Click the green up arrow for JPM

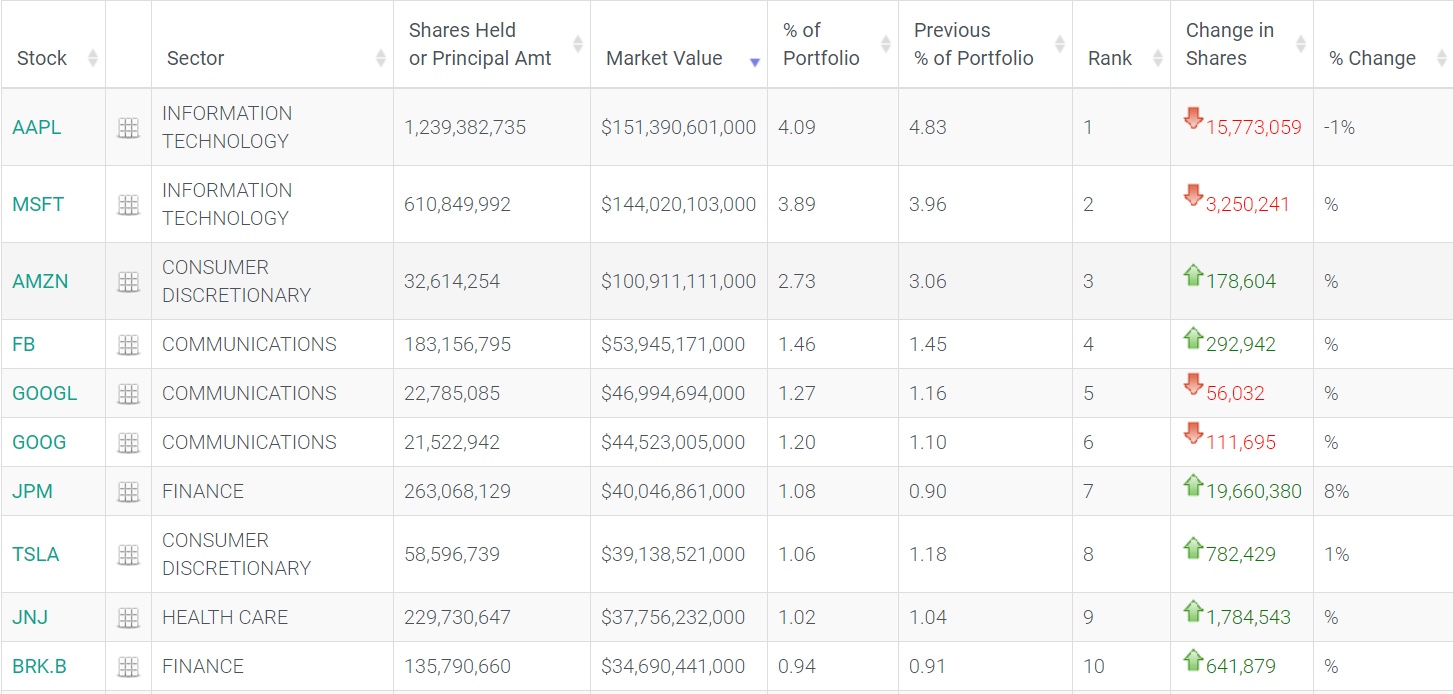(1193, 485)
